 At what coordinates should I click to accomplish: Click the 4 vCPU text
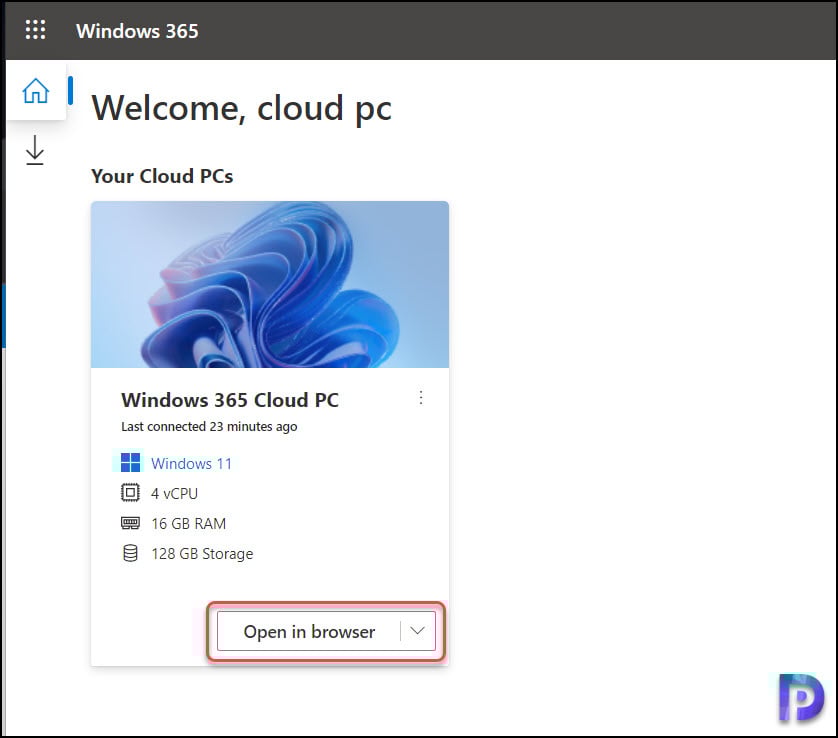tap(174, 493)
